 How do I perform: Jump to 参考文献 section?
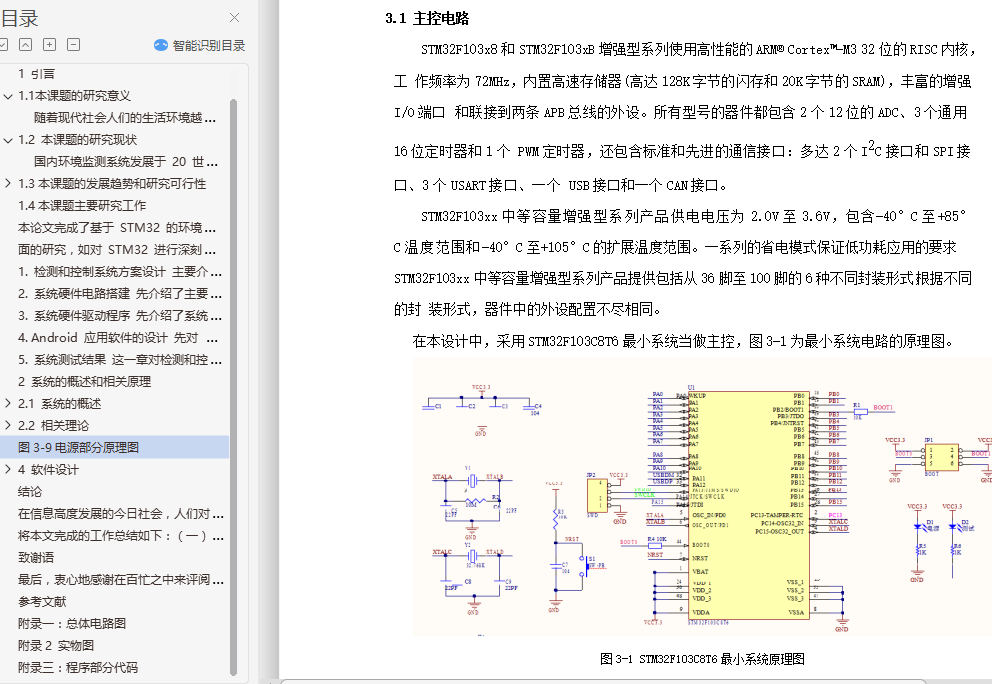coord(42,601)
